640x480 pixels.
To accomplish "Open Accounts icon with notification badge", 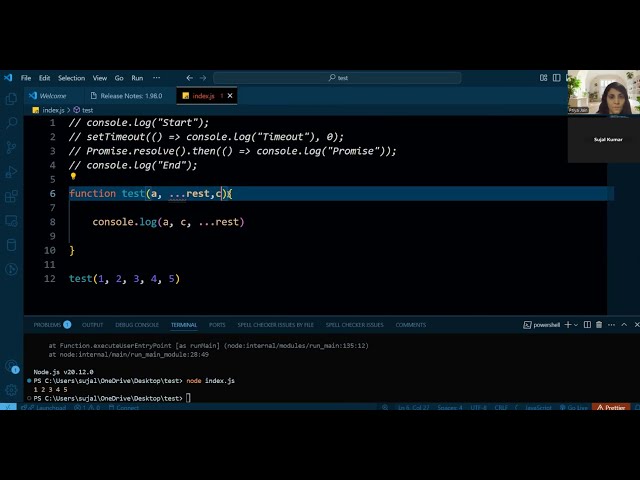I will click(x=11, y=367).
